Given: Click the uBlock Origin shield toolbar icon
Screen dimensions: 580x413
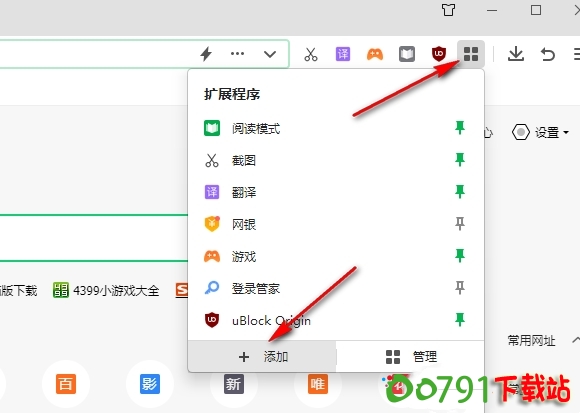Looking at the screenshot, I should [439, 54].
